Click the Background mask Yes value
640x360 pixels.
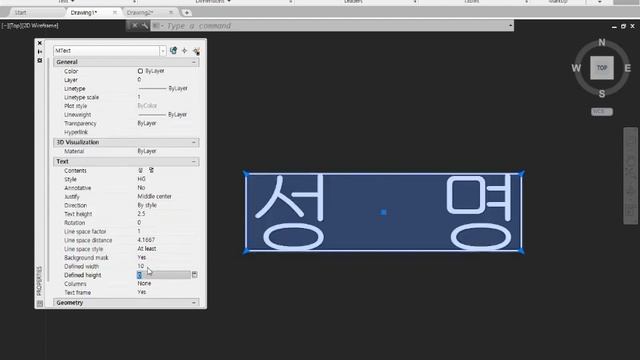pyautogui.click(x=142, y=258)
